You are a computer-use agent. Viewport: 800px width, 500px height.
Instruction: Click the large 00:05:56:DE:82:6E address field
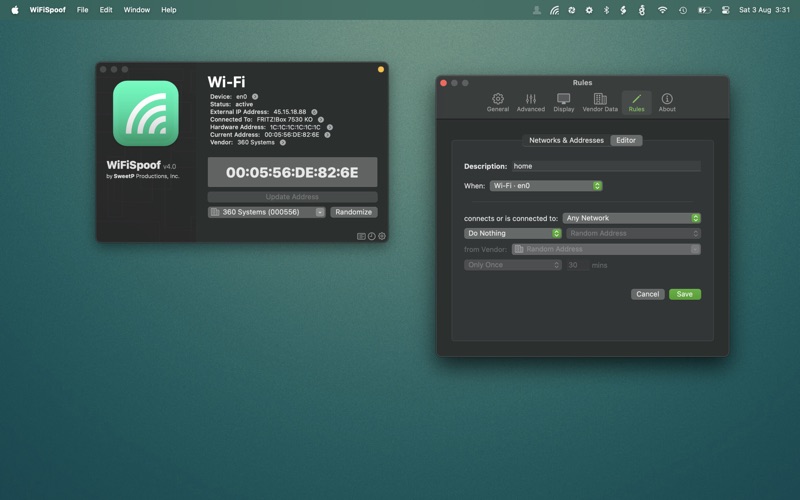[x=292, y=172]
